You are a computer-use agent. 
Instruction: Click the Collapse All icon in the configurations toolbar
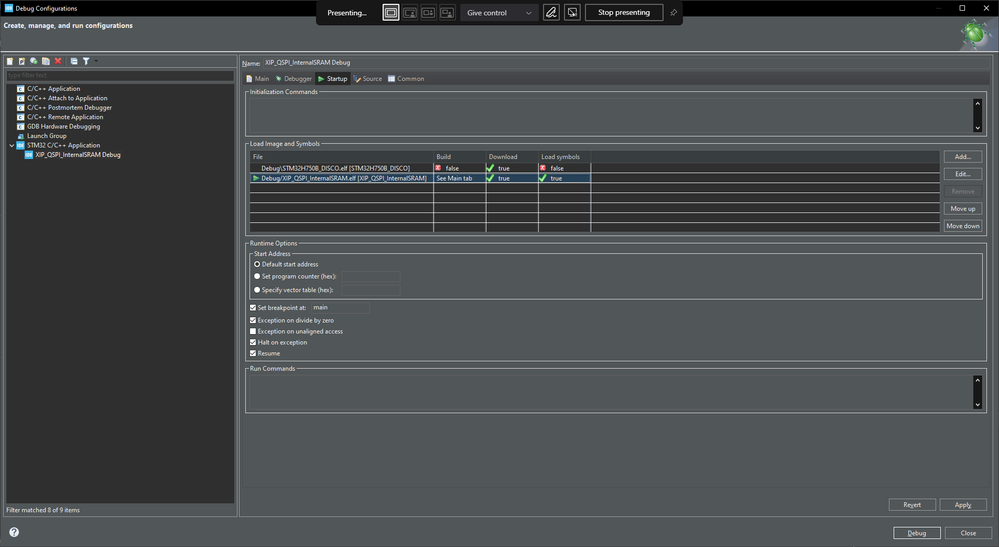coord(74,62)
